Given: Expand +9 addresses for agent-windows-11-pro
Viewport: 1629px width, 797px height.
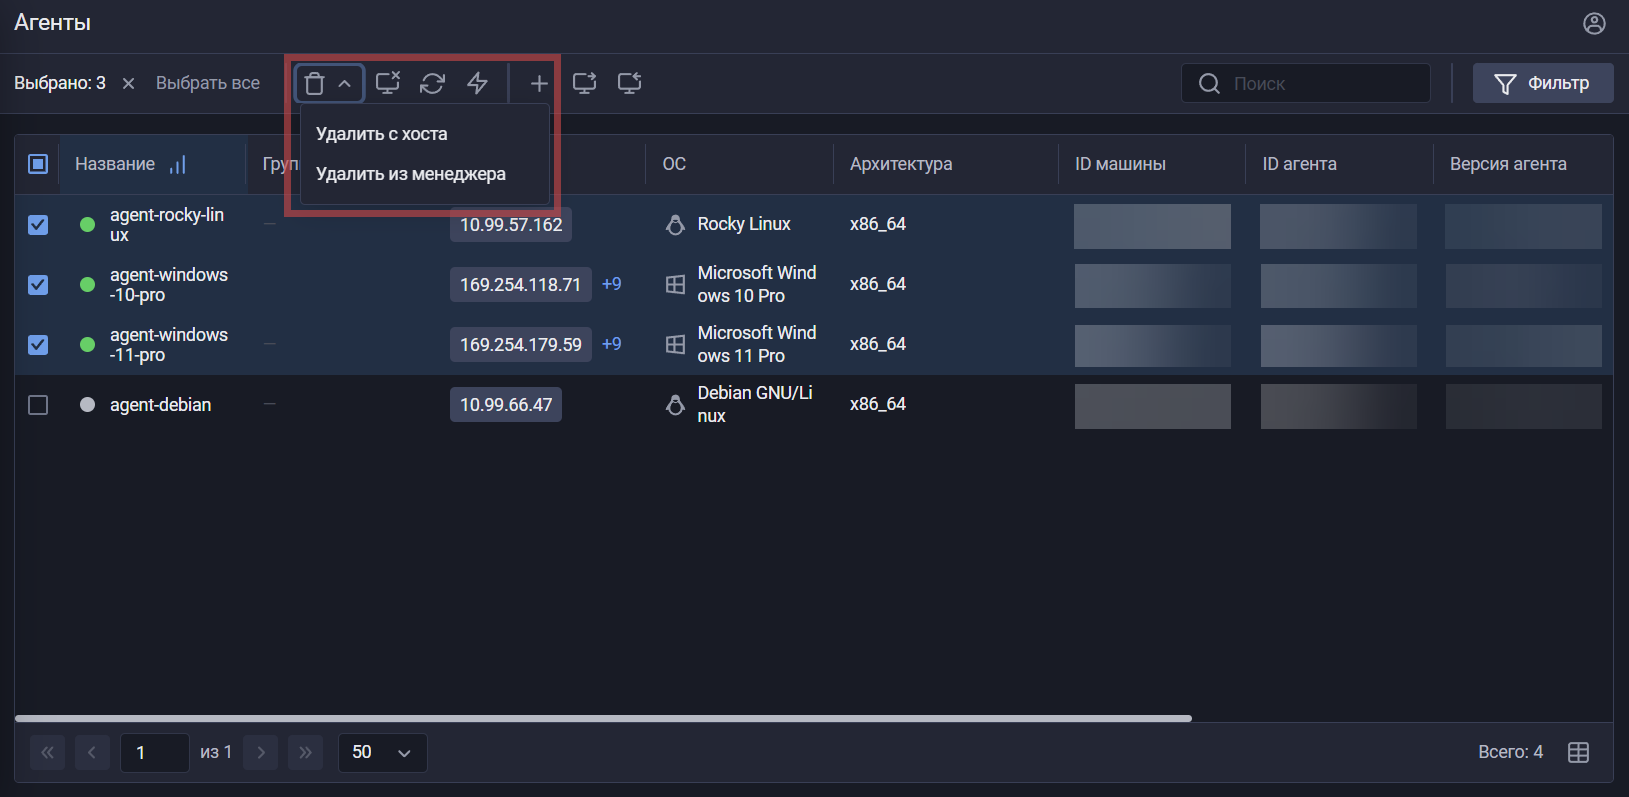Looking at the screenshot, I should 612,344.
